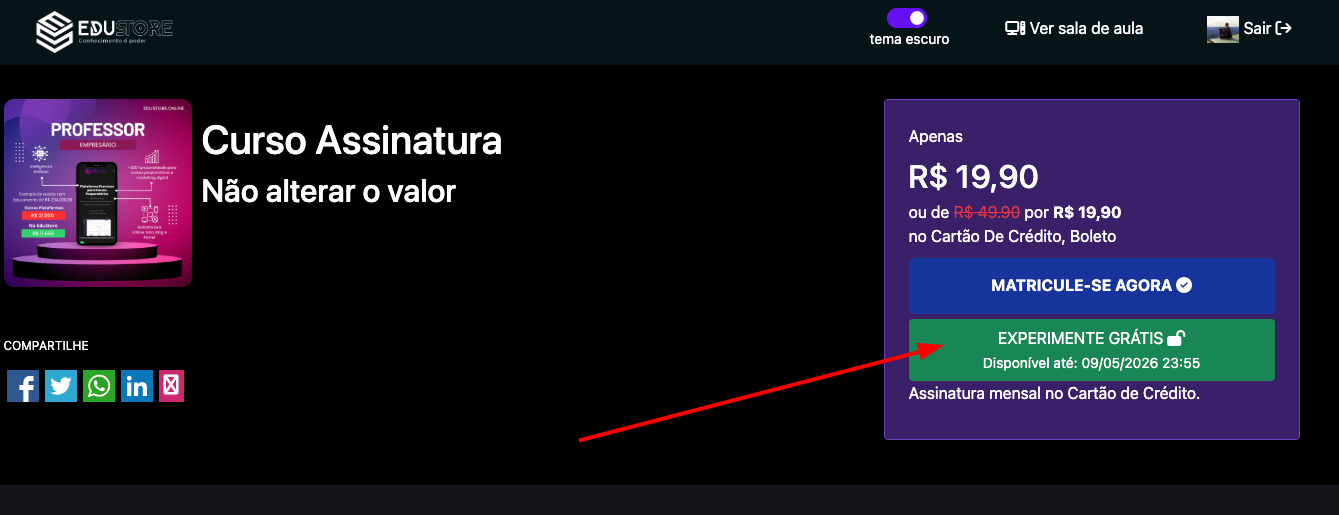Click the user avatar photo in the header
The width and height of the screenshot is (1339, 515).
[x=1222, y=29]
